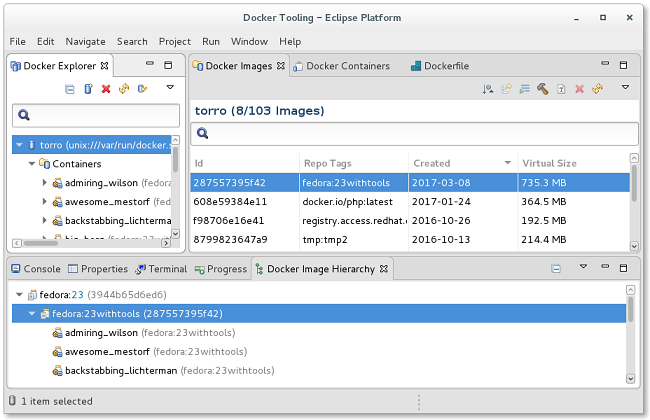This screenshot has width=650, height=420.
Task: Click the red remove image icon
Action: click(x=579, y=89)
